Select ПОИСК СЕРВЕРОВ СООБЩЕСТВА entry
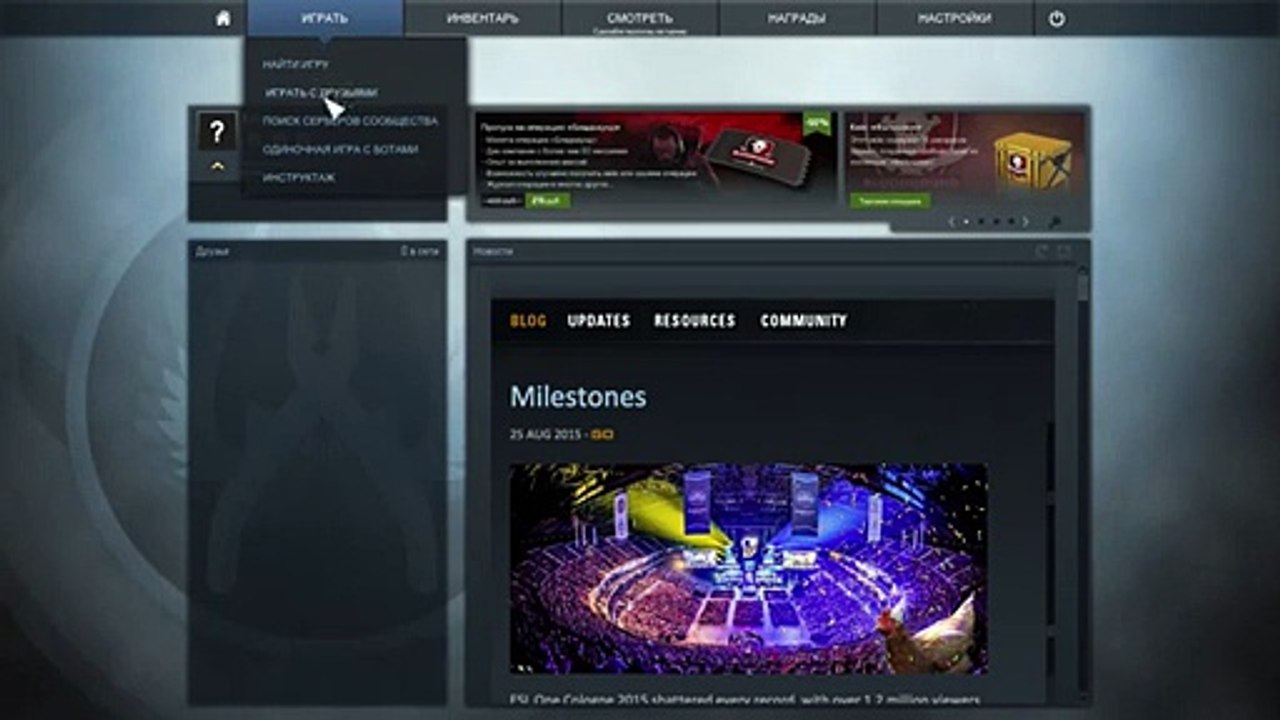 (x=350, y=121)
